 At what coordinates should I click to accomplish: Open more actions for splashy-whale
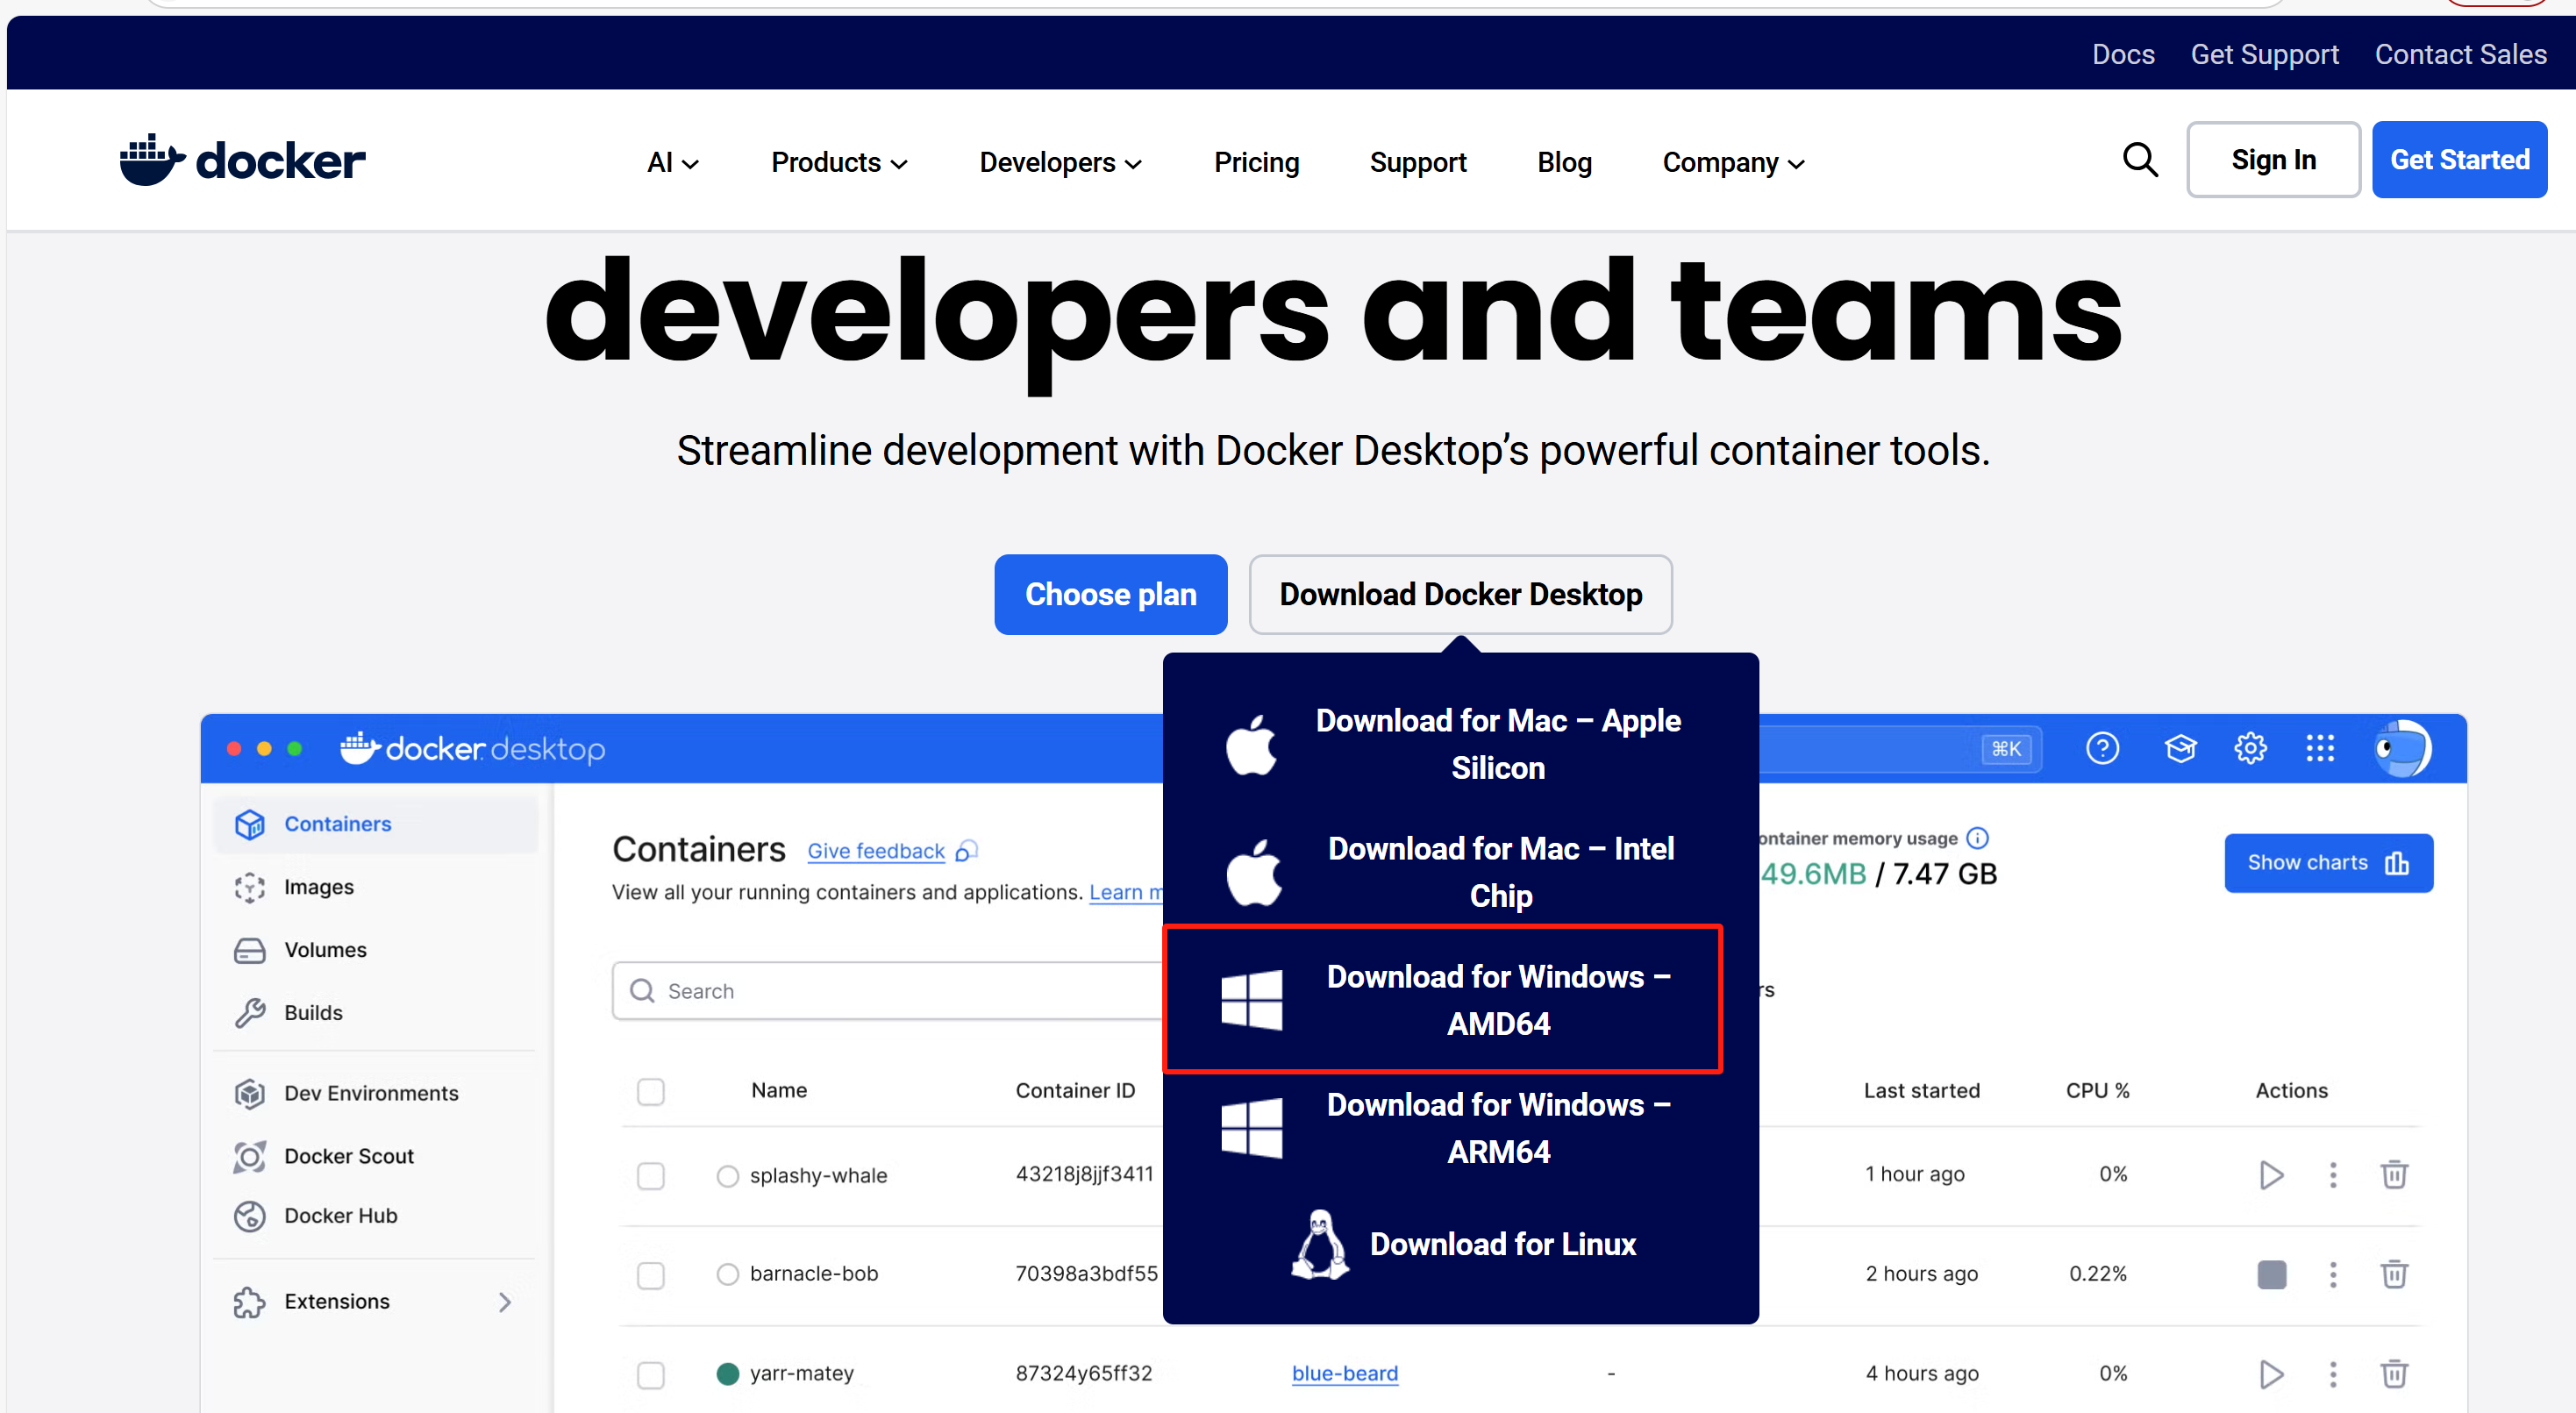[x=2333, y=1174]
